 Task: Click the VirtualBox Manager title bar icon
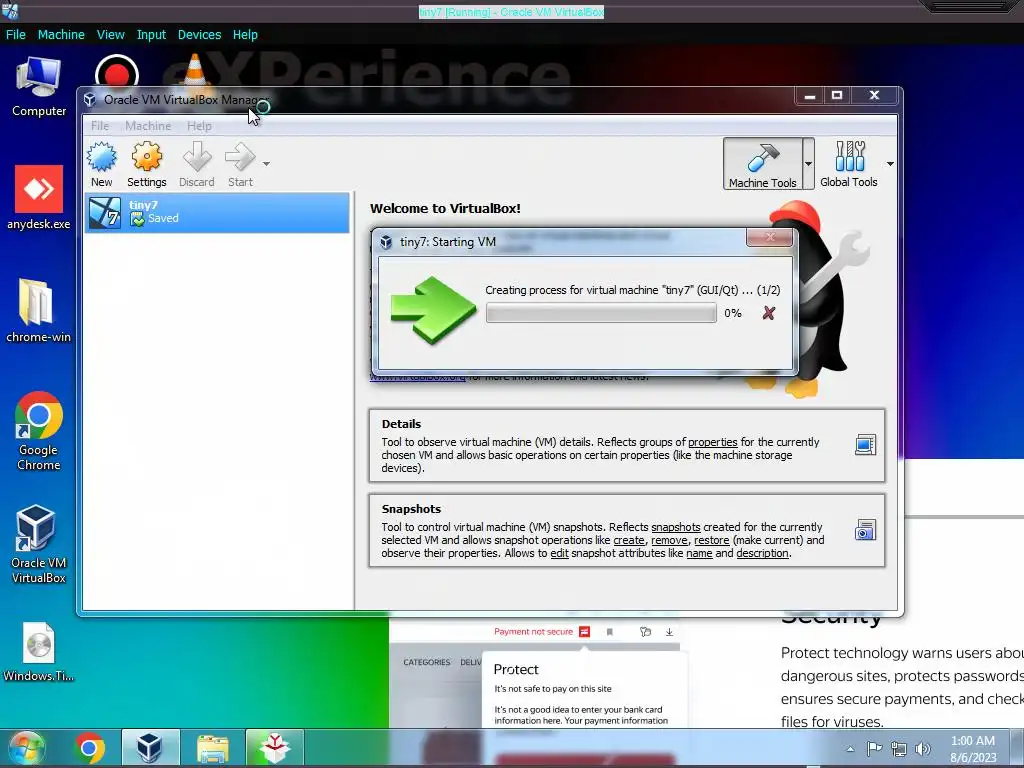(90, 100)
